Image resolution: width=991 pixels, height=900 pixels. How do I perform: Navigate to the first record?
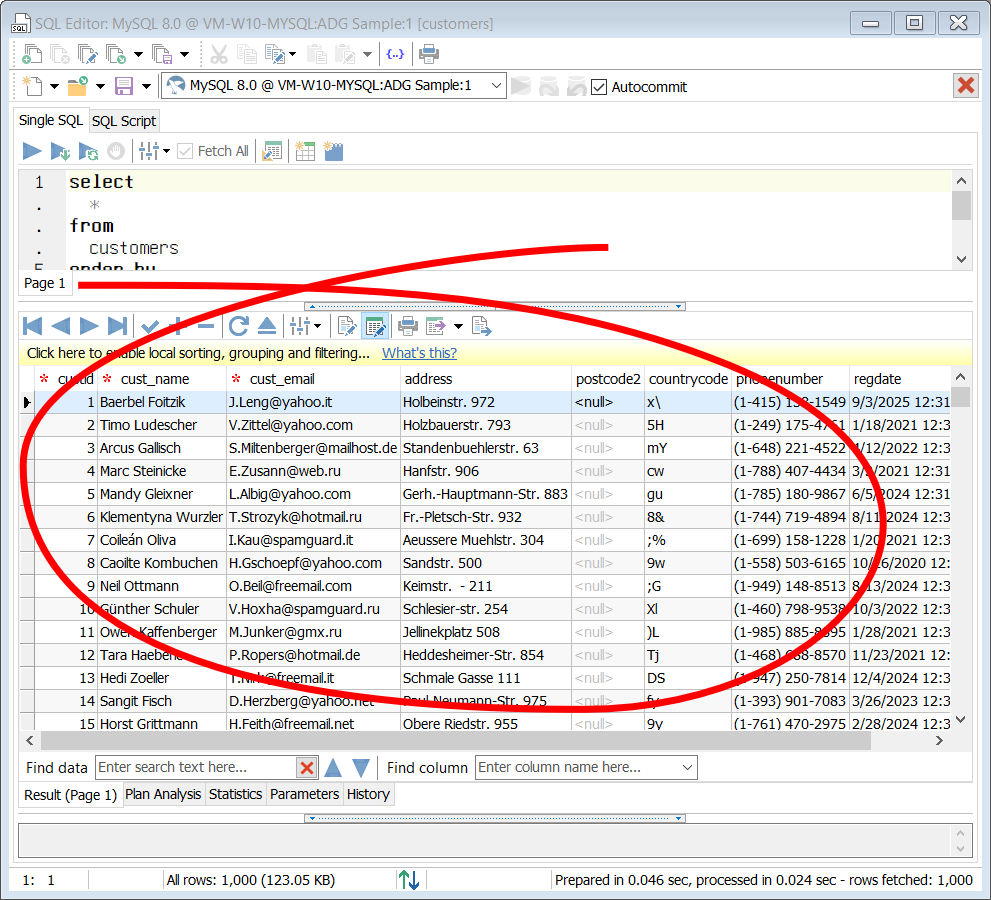31,325
